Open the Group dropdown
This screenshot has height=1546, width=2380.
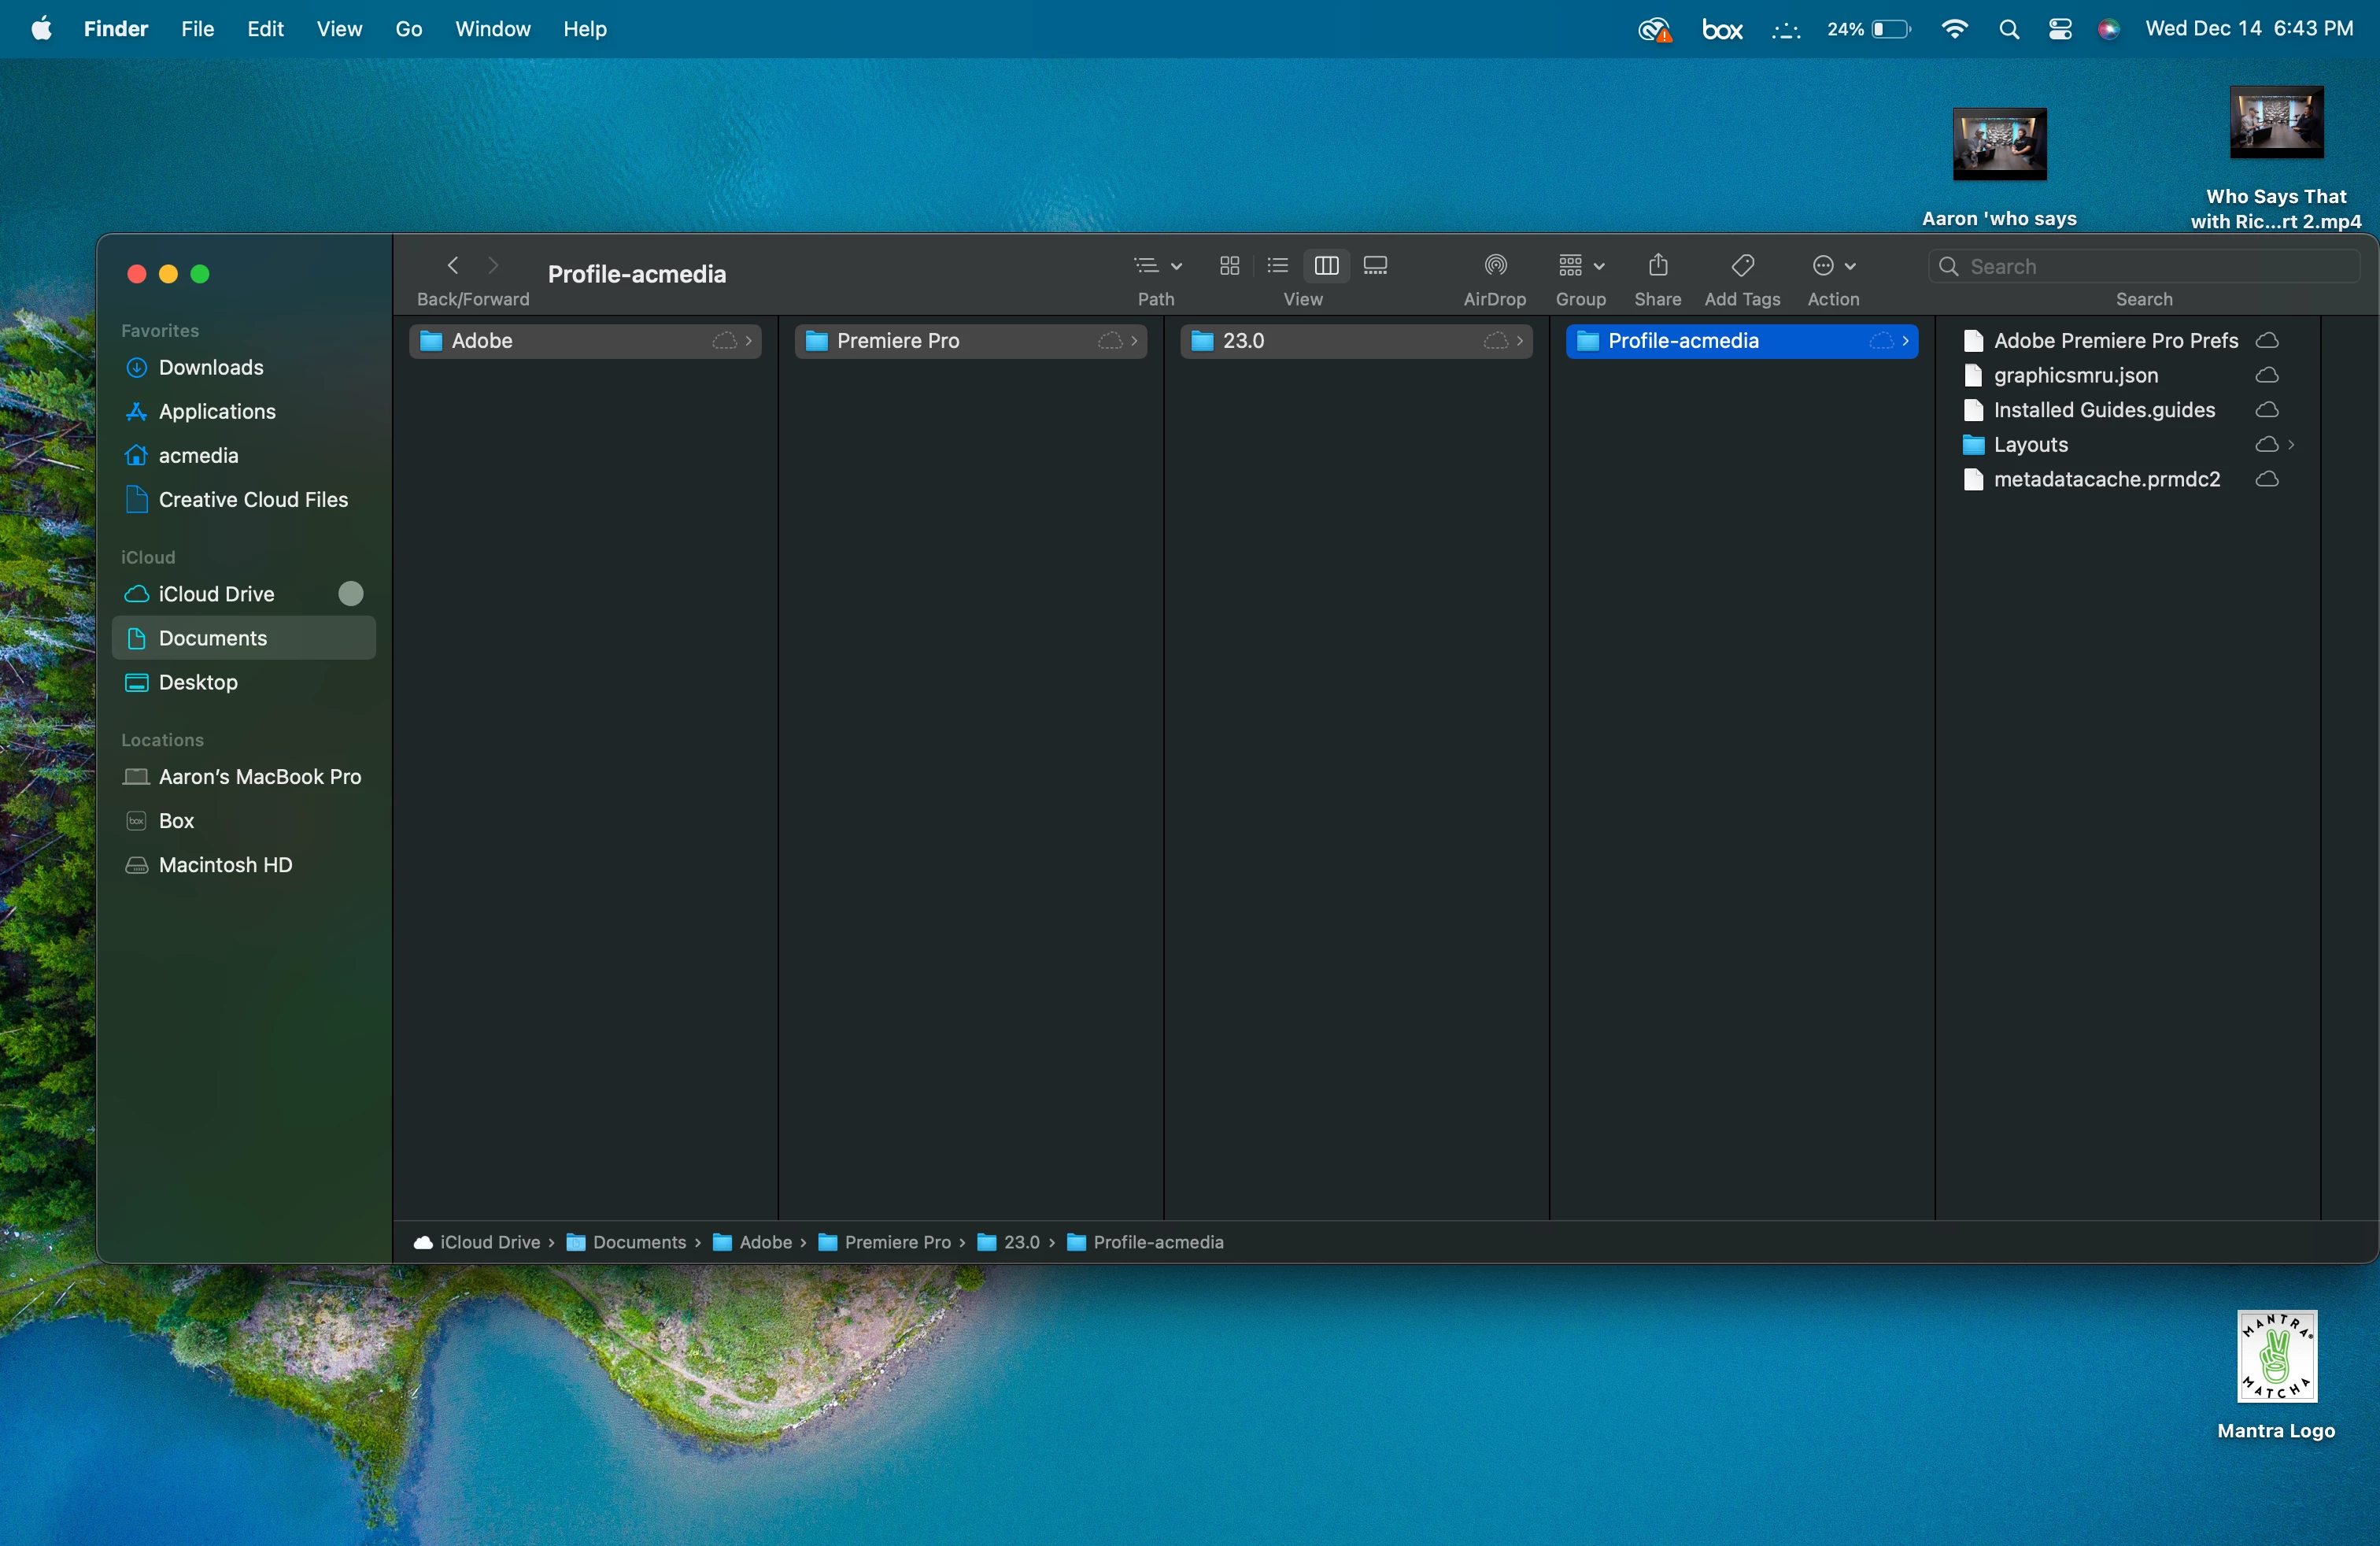(1580, 266)
